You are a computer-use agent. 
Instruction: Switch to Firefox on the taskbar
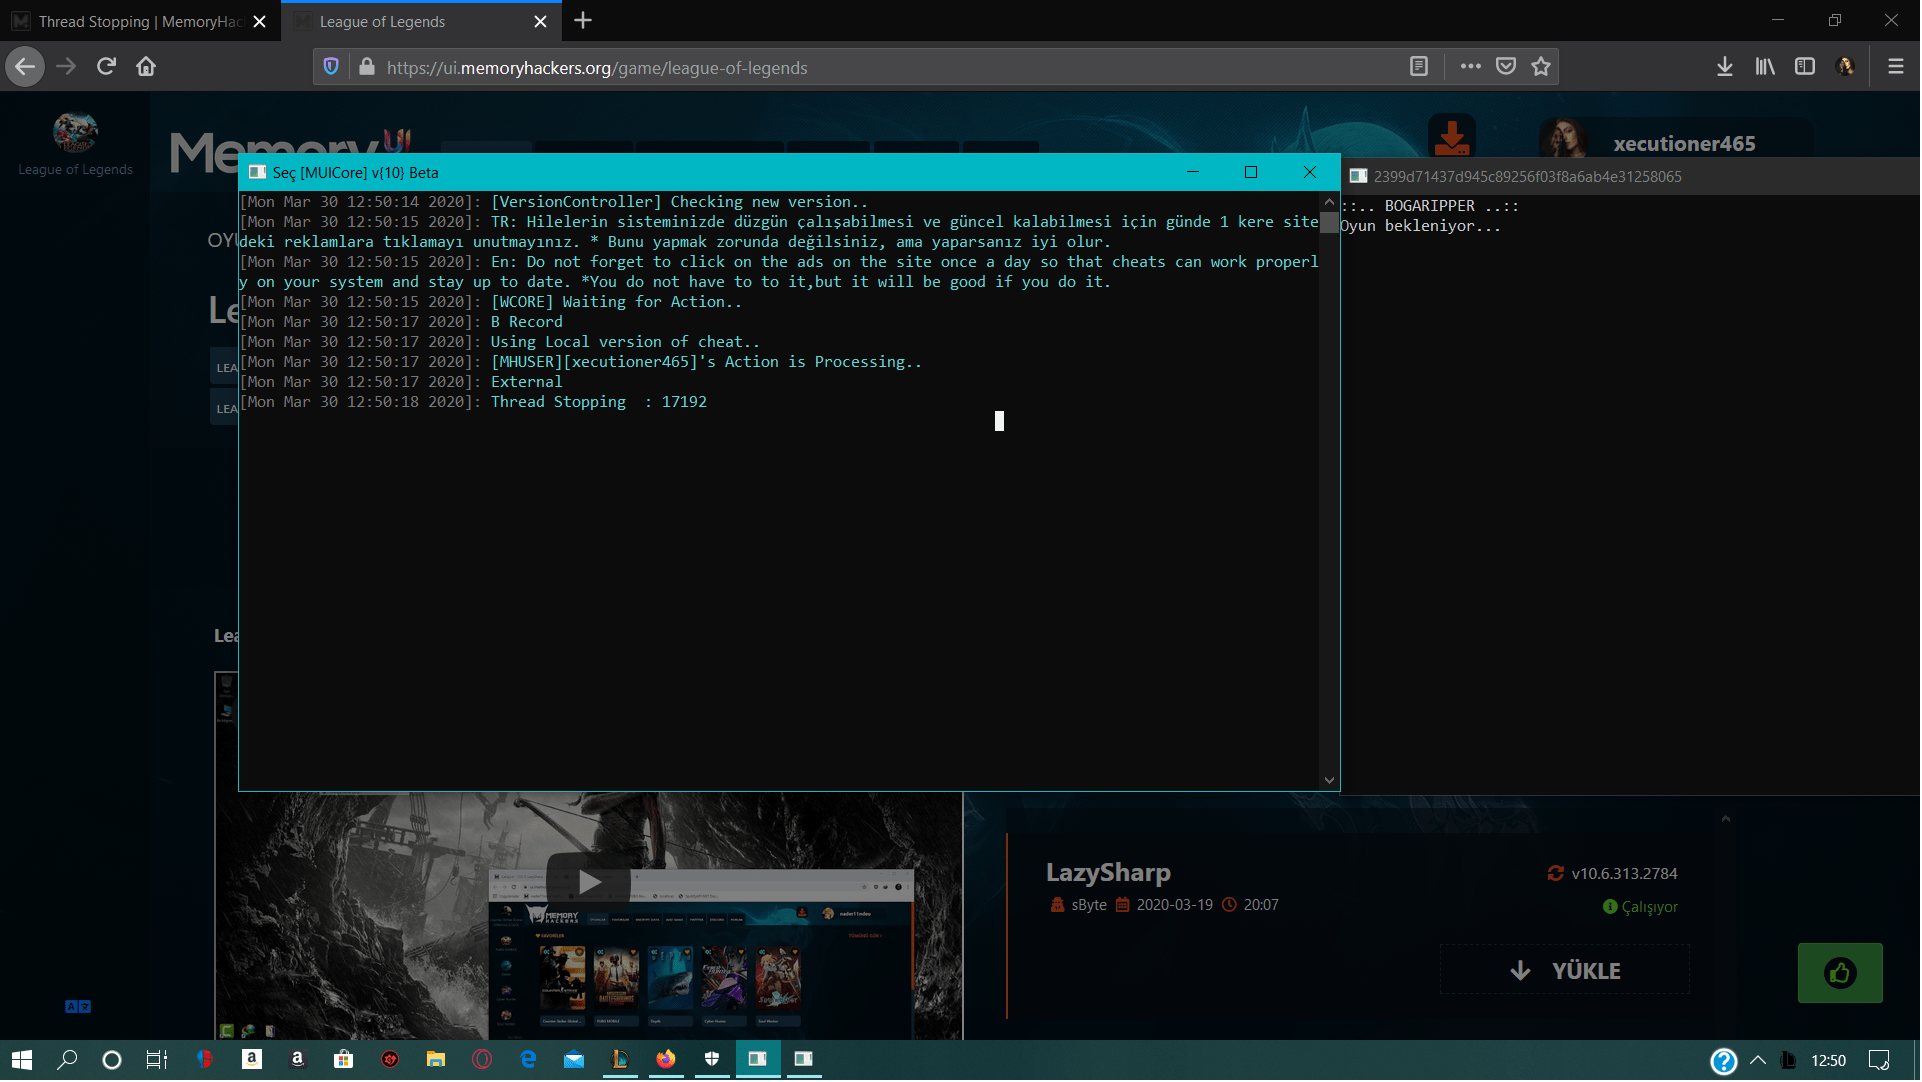(x=666, y=1060)
